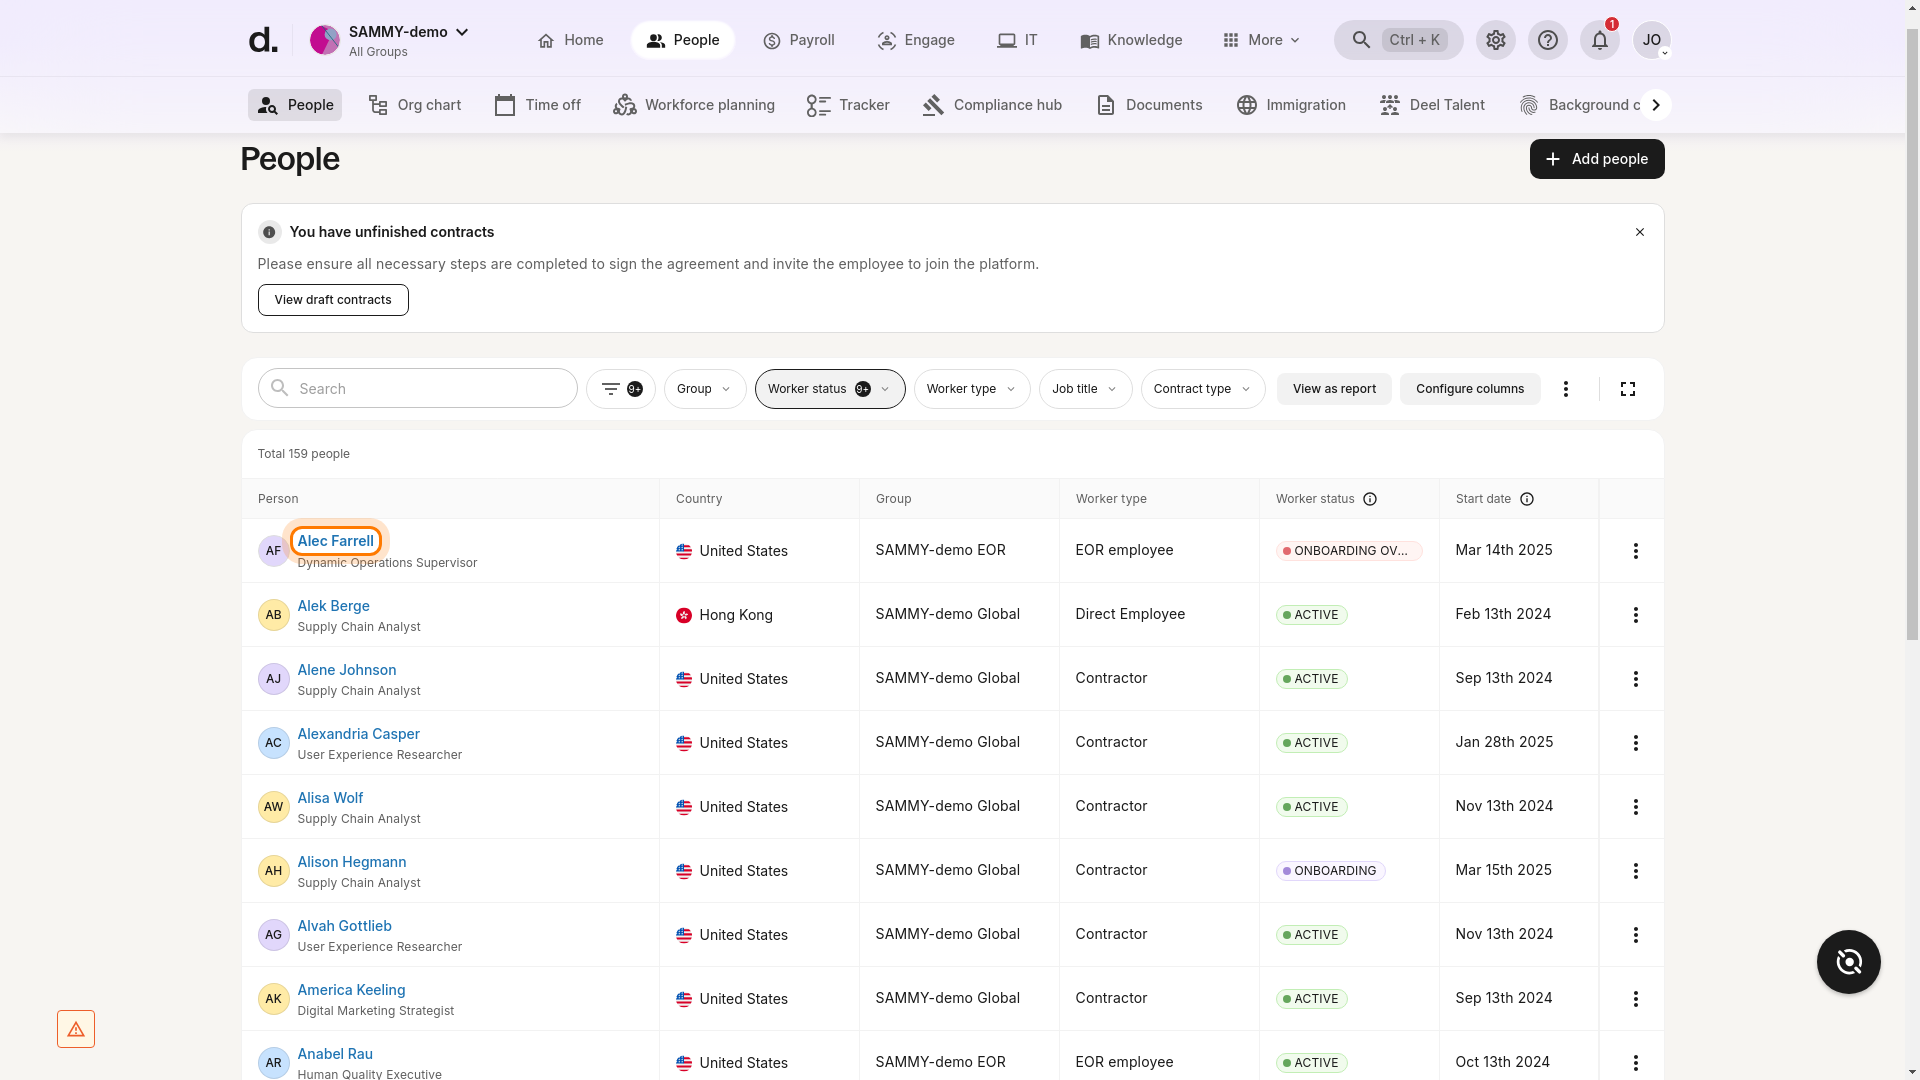The width and height of the screenshot is (1920, 1080).
Task: Open the Knowledge tab
Action: coord(1131,40)
